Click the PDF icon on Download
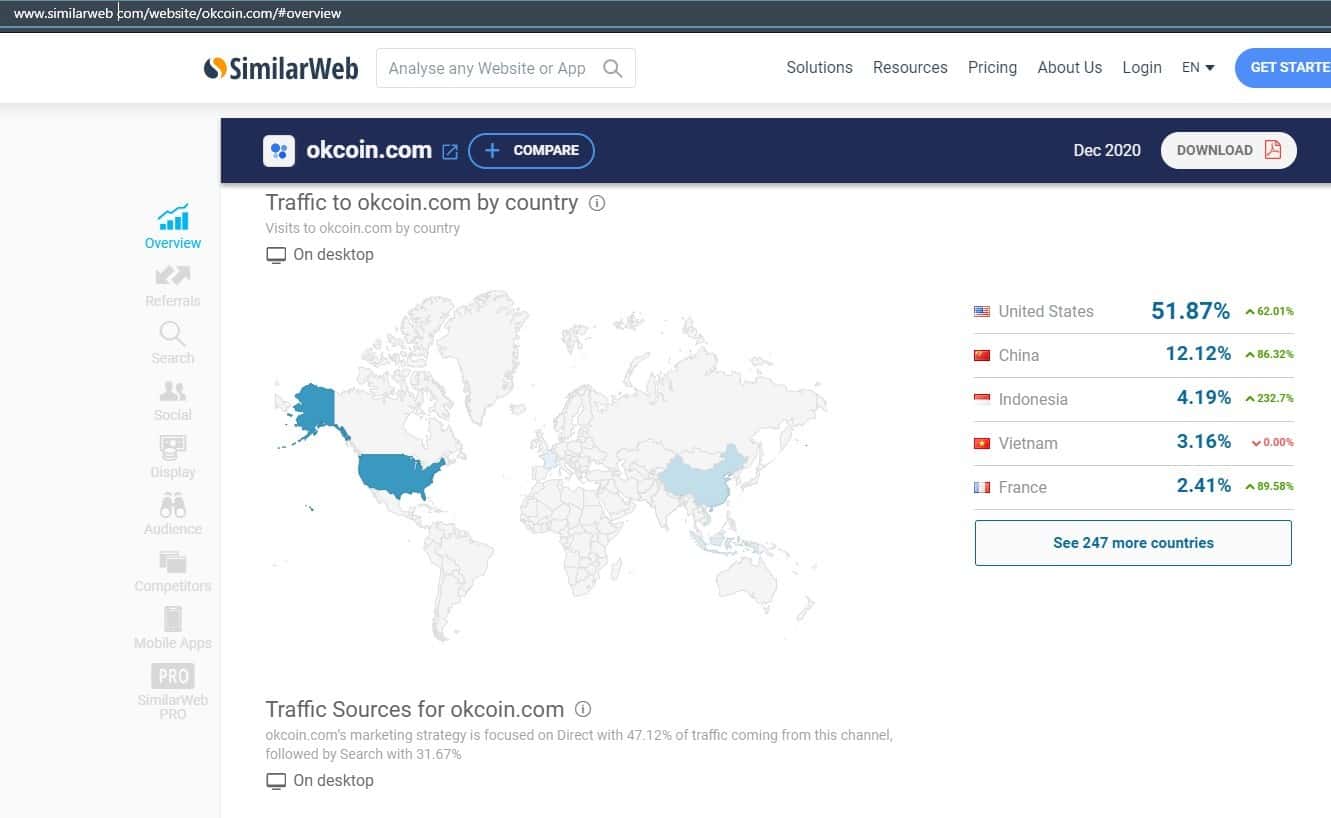 [1273, 150]
